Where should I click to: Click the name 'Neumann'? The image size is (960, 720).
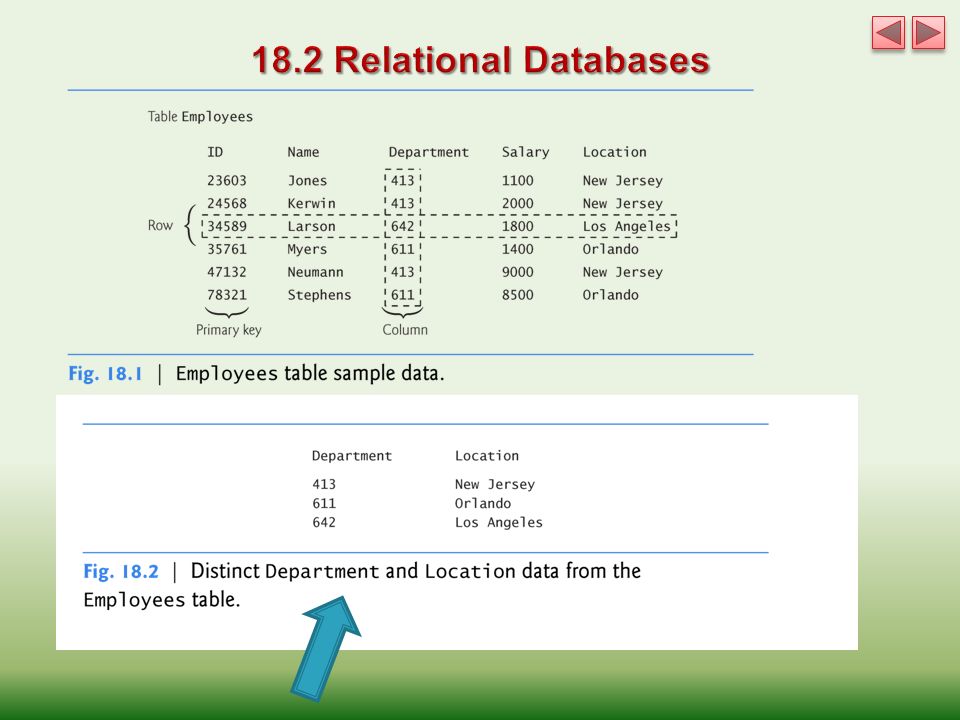click(315, 272)
